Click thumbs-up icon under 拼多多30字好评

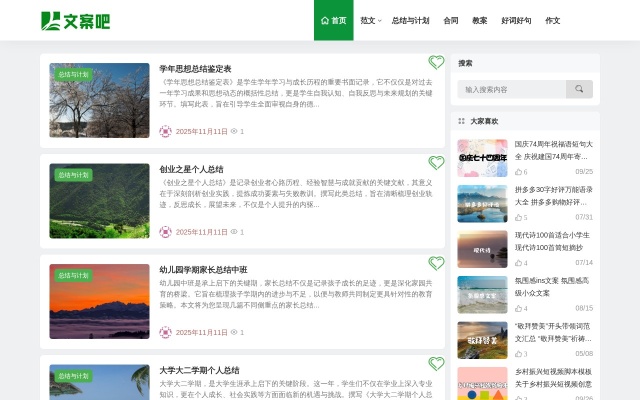518,217
